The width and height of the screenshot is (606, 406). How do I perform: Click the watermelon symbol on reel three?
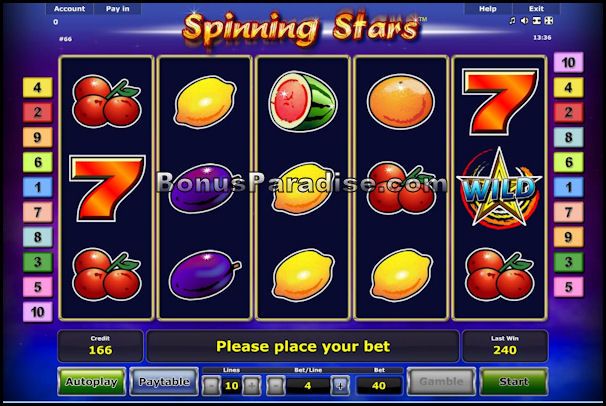tap(303, 102)
